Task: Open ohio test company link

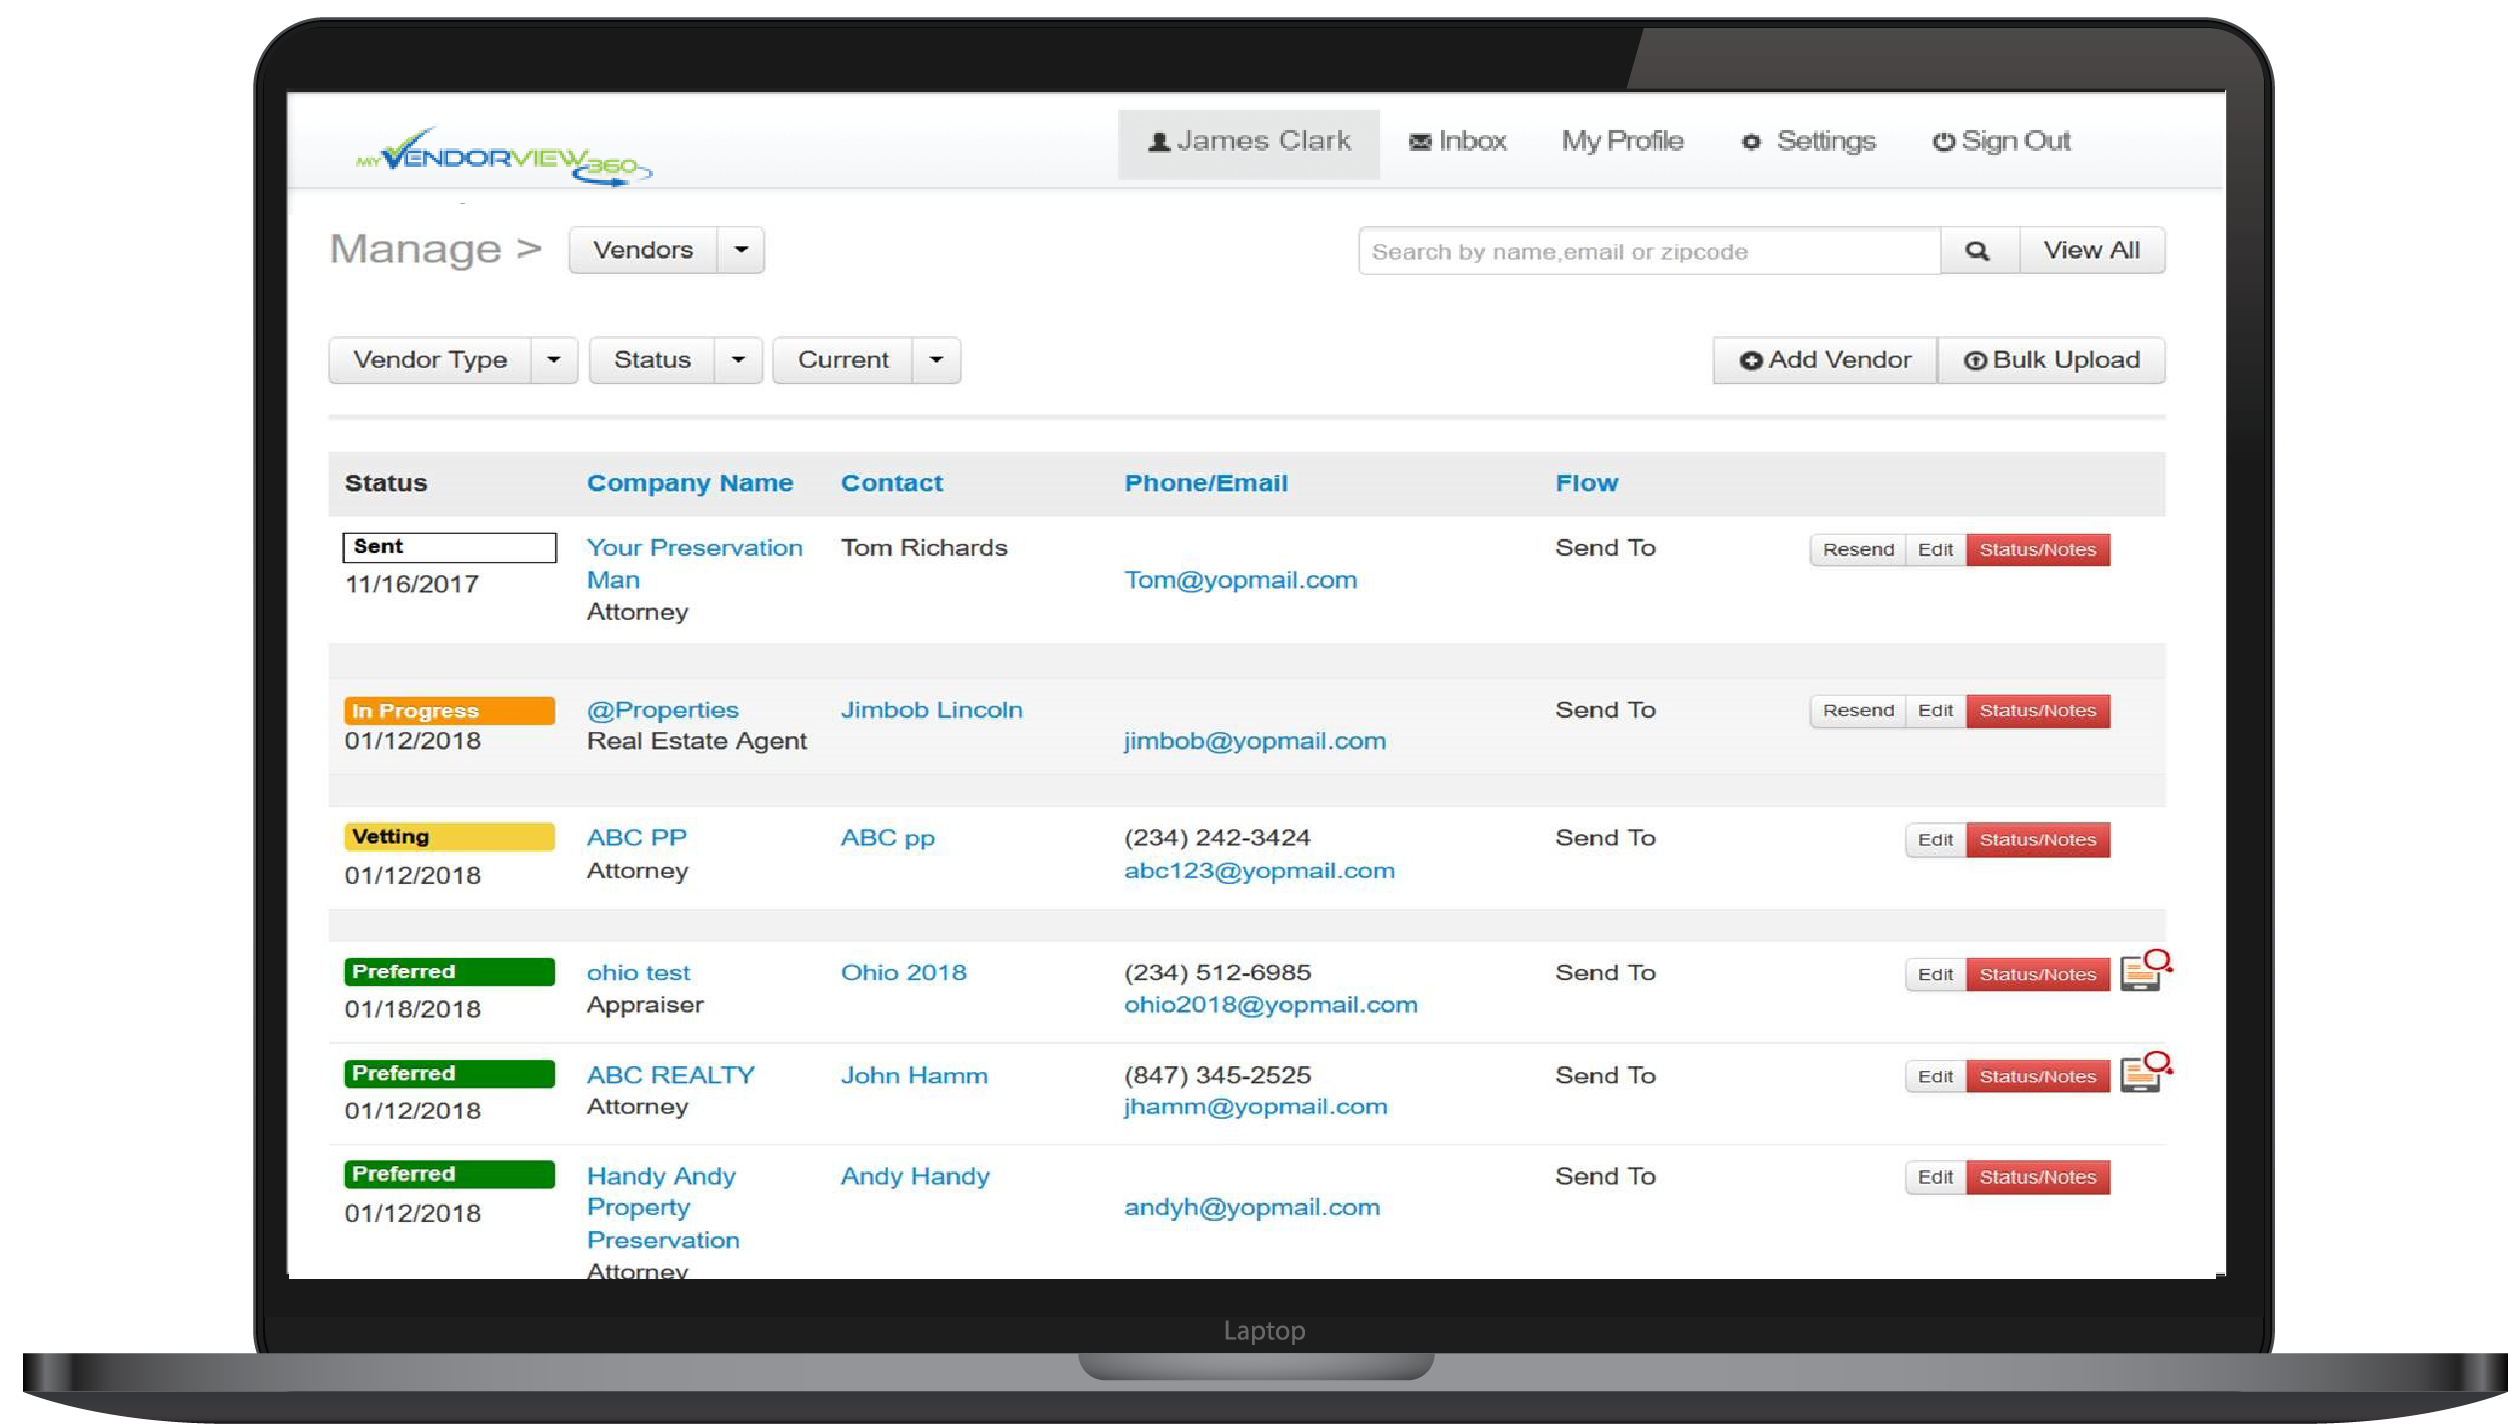Action: (639, 974)
